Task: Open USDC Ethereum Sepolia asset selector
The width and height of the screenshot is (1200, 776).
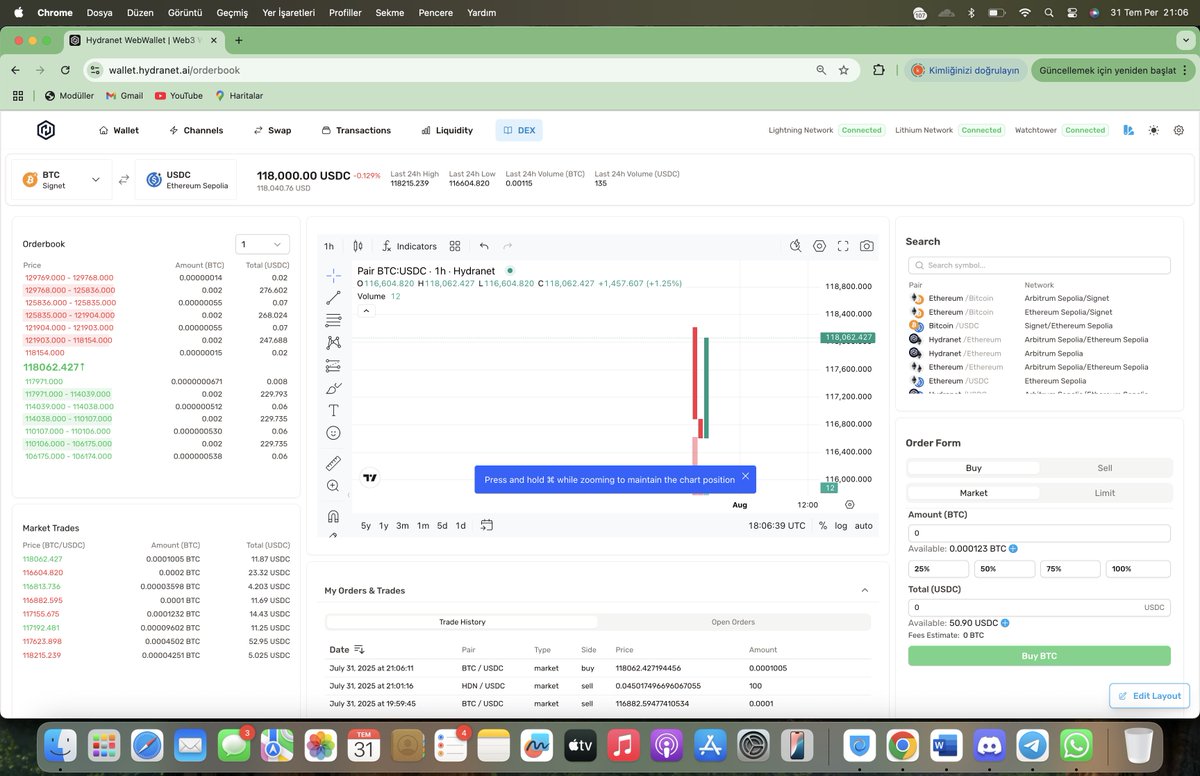Action: coord(186,180)
